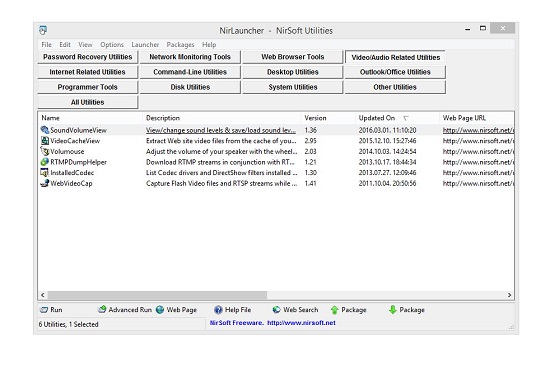The width and height of the screenshot is (550, 372).
Task: Open the Options menu
Action: pos(112,45)
